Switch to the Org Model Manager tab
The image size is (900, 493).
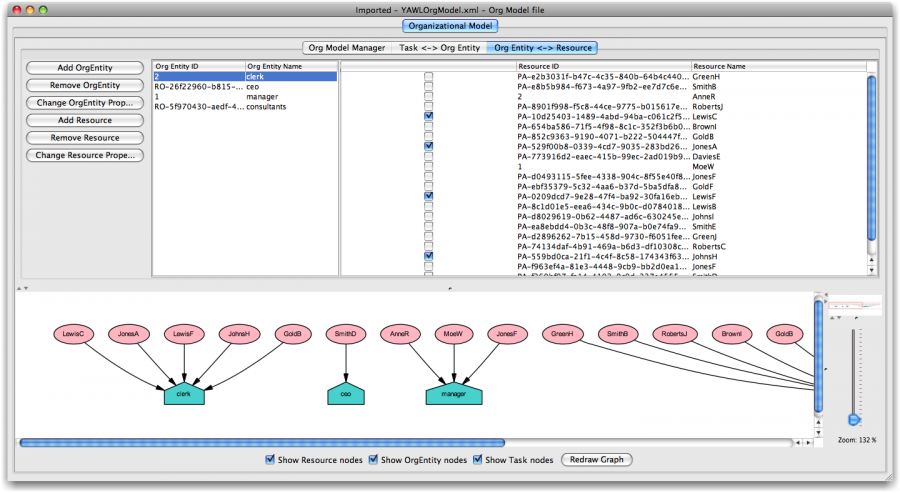coord(345,47)
